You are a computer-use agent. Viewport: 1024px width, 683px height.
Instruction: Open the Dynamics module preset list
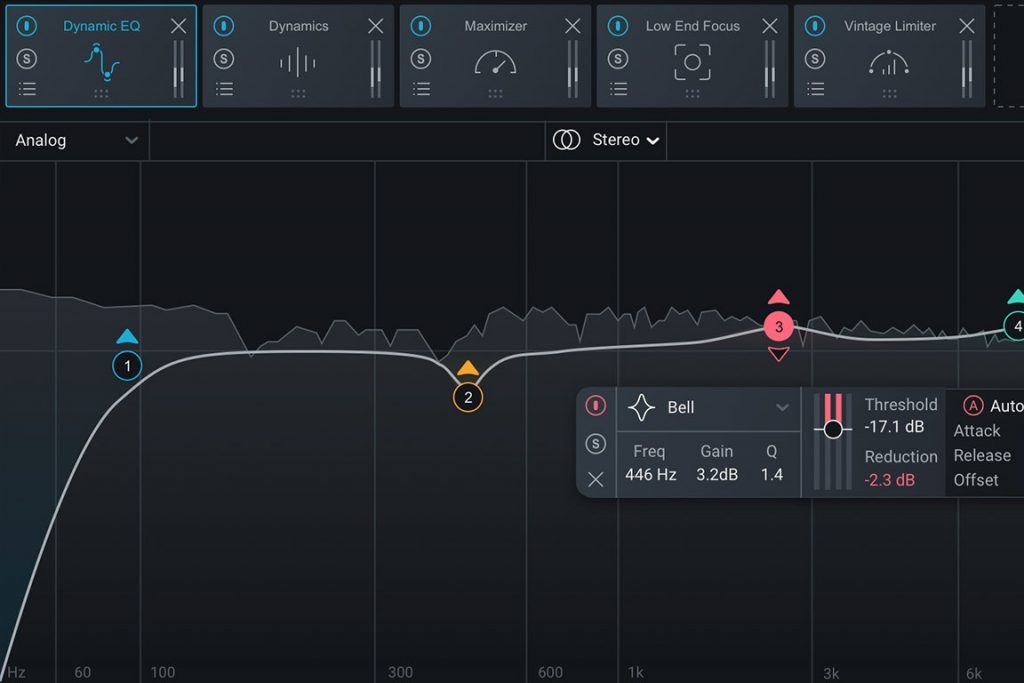point(224,89)
